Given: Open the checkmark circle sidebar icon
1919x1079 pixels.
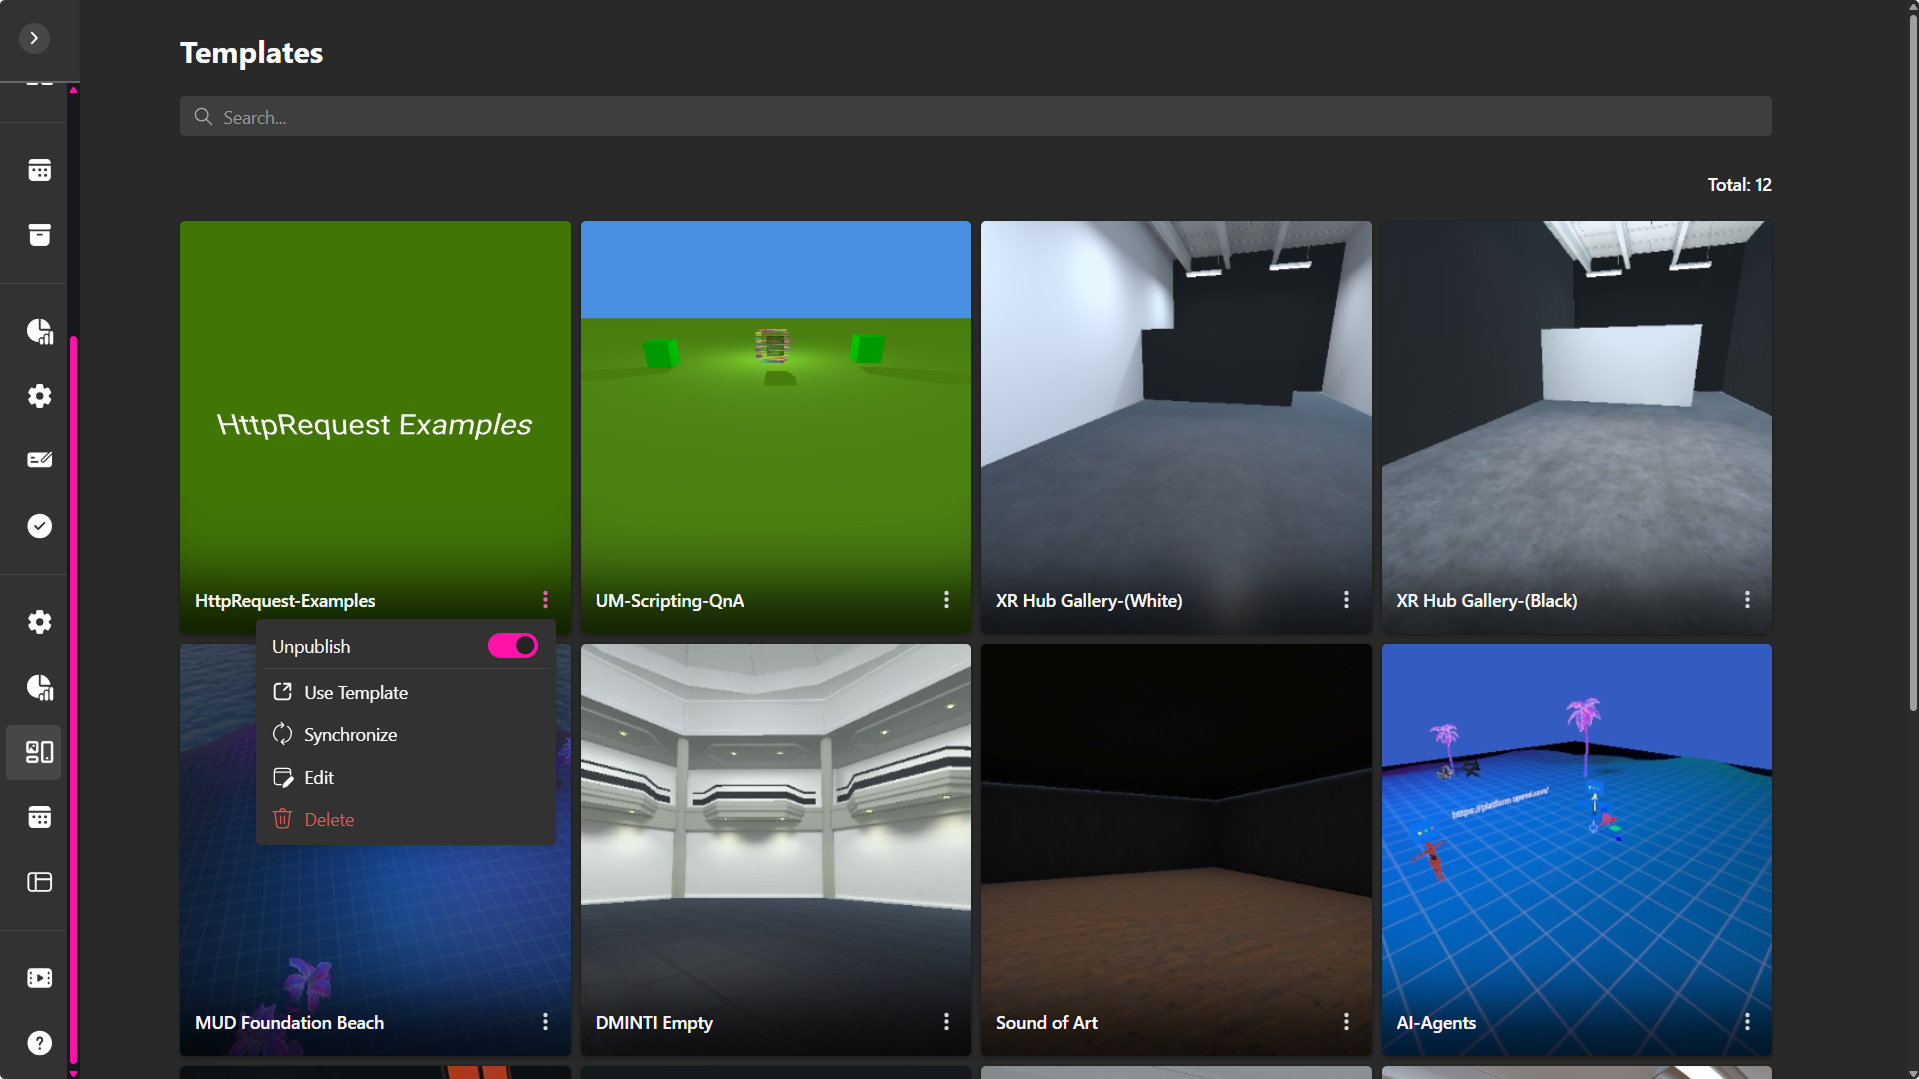Looking at the screenshot, I should [x=39, y=526].
